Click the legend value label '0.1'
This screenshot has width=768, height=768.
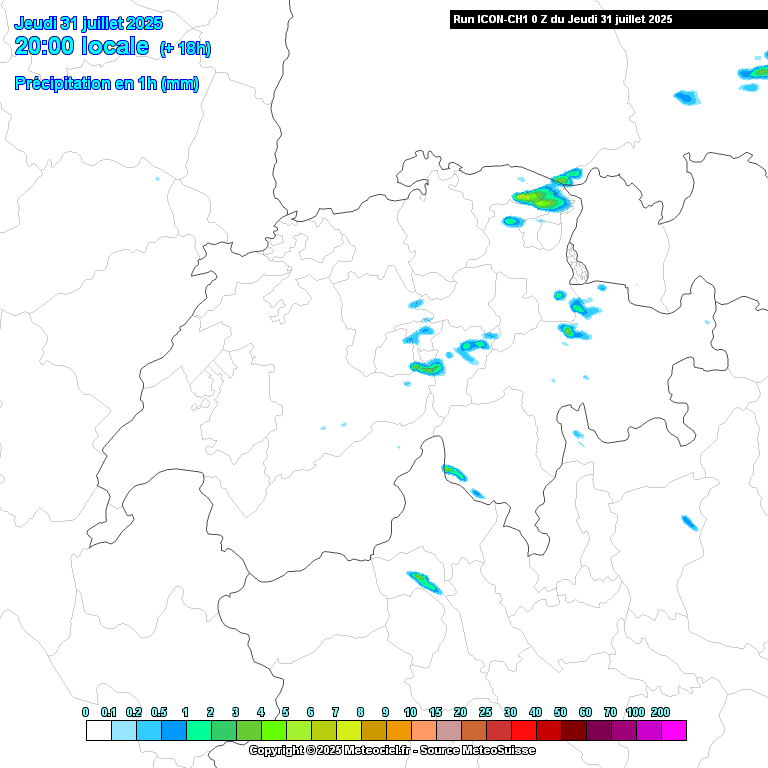pos(108,712)
